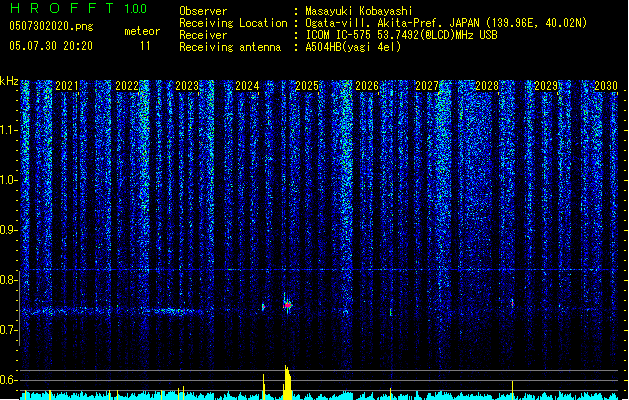Select observer name Masayuki Kobayashi
The height and width of the screenshot is (400, 629).
pyautogui.click(x=359, y=11)
